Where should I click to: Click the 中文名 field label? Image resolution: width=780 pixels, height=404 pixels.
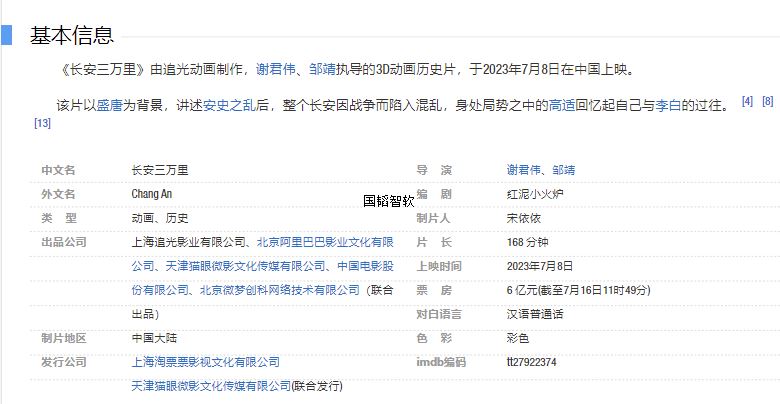tap(58, 170)
